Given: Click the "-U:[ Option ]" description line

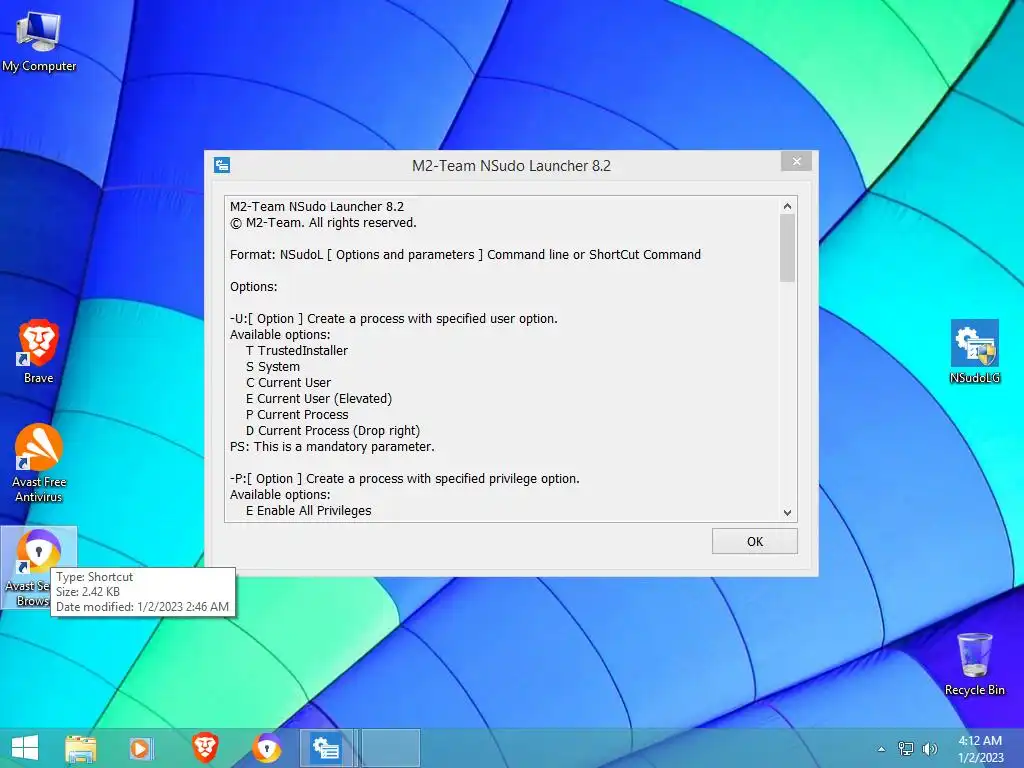Looking at the screenshot, I should (x=394, y=319).
